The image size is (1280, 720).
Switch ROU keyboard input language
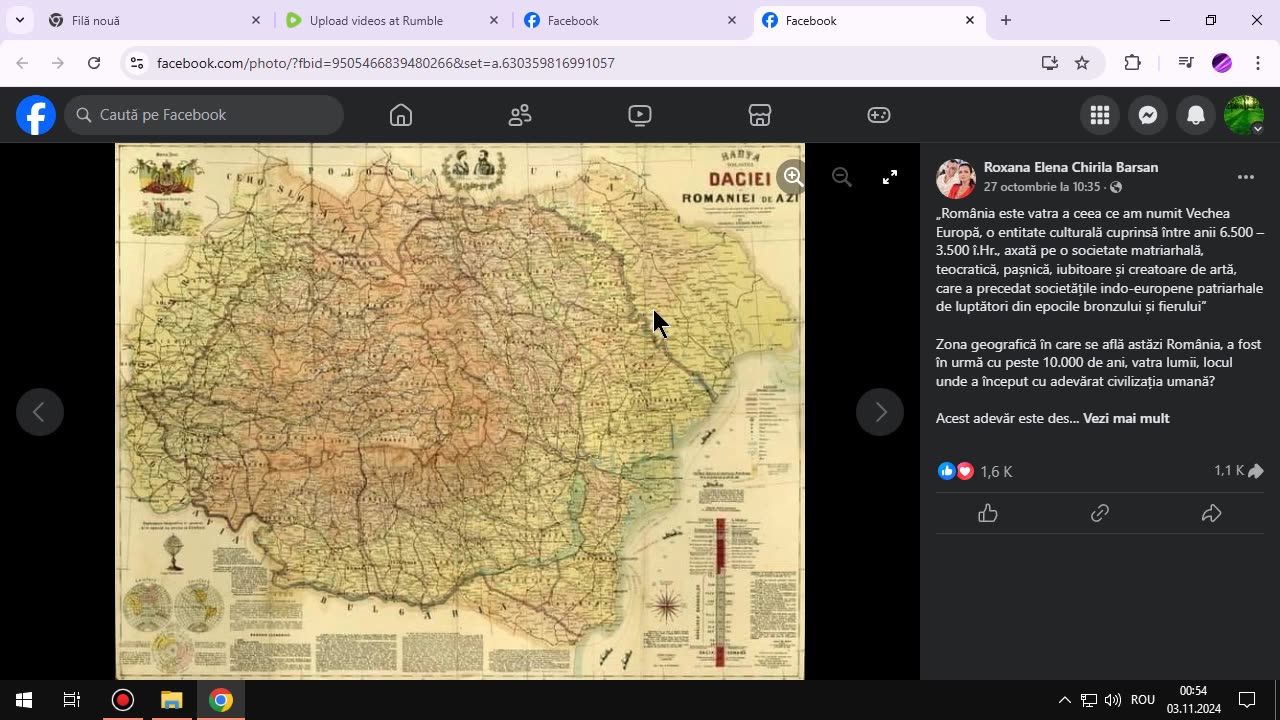click(x=1143, y=700)
